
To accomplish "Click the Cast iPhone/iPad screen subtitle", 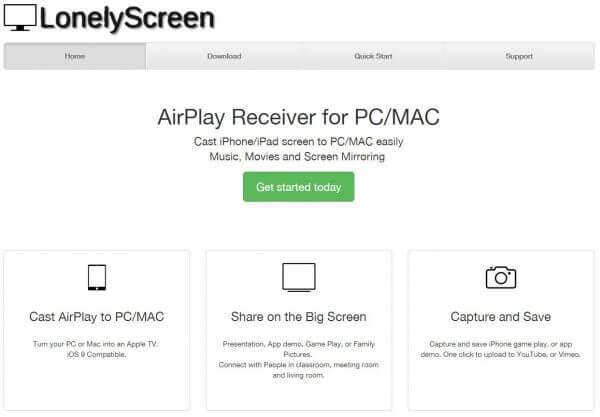I will pos(298,142).
